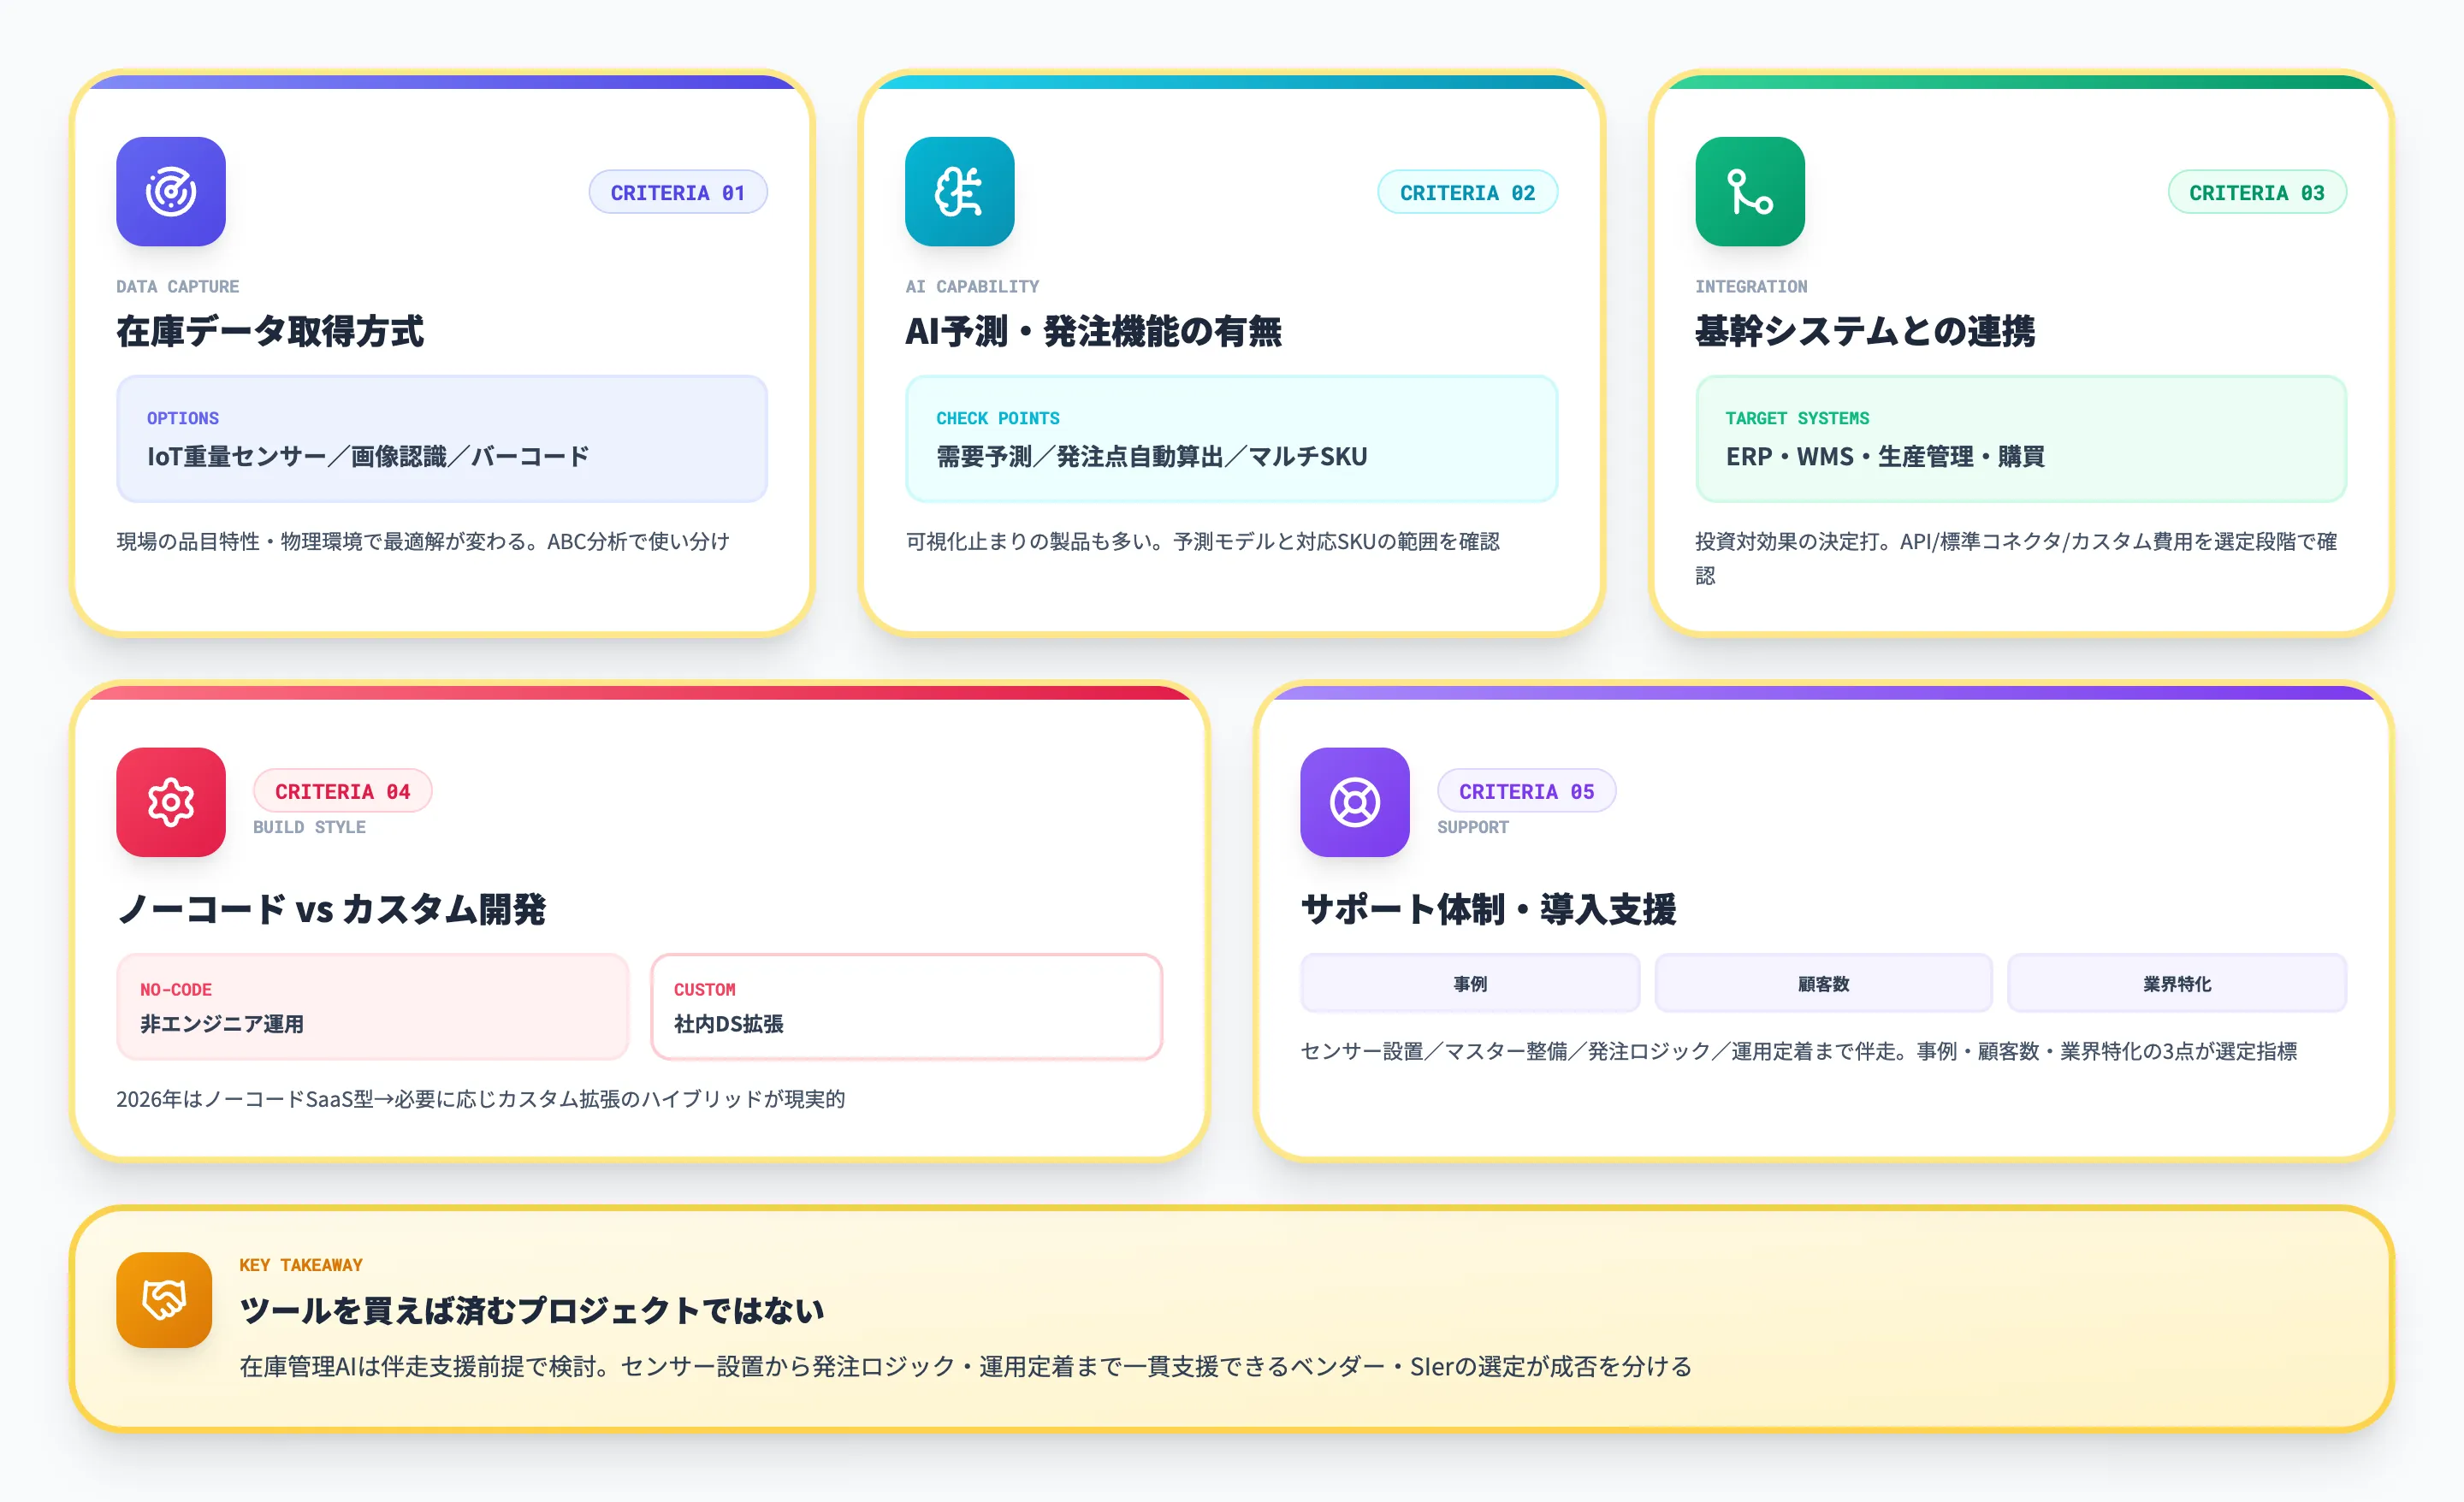This screenshot has width=2464, height=1502.
Task: Expand the TARGET SYSTEMS panel listing ERP and WMS
Action: tap(2020, 438)
